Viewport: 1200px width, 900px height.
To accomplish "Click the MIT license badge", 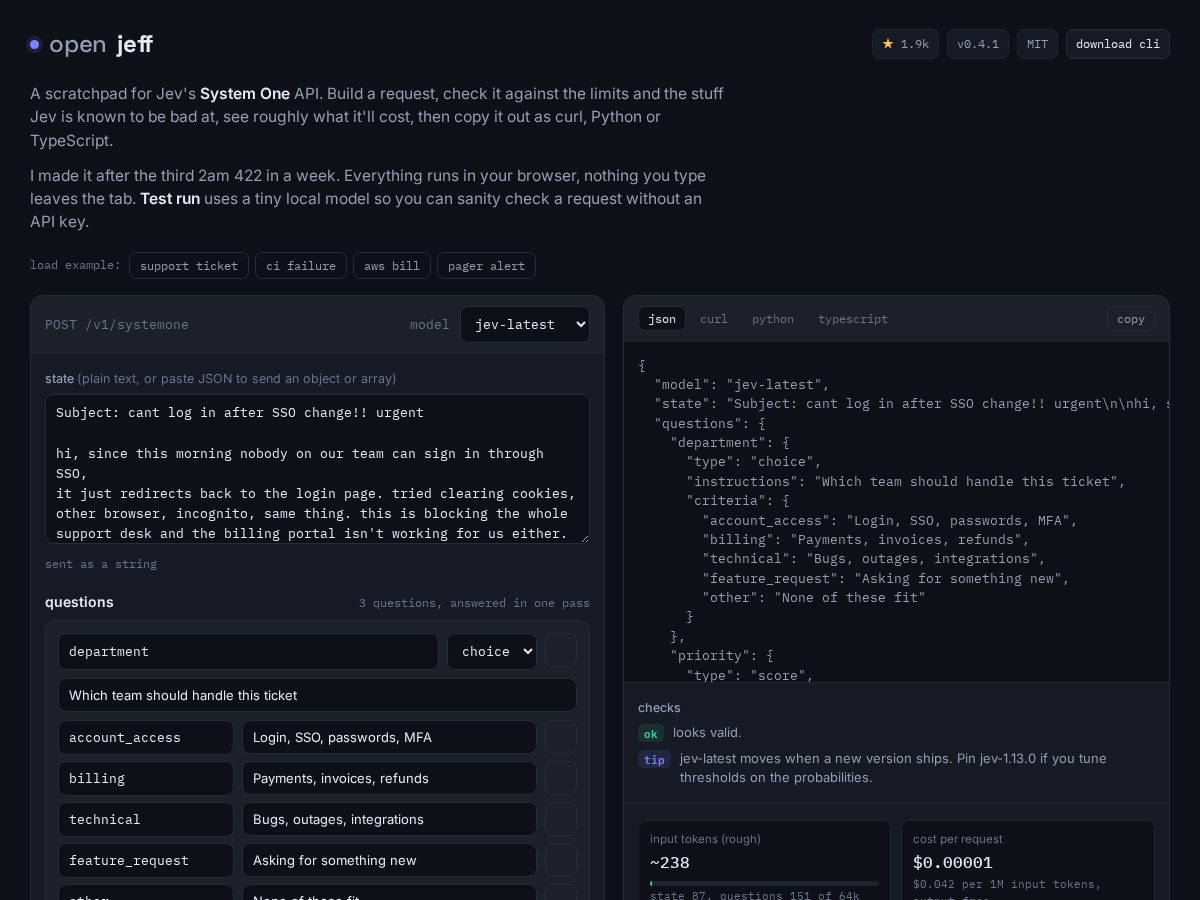I will click(x=1037, y=44).
